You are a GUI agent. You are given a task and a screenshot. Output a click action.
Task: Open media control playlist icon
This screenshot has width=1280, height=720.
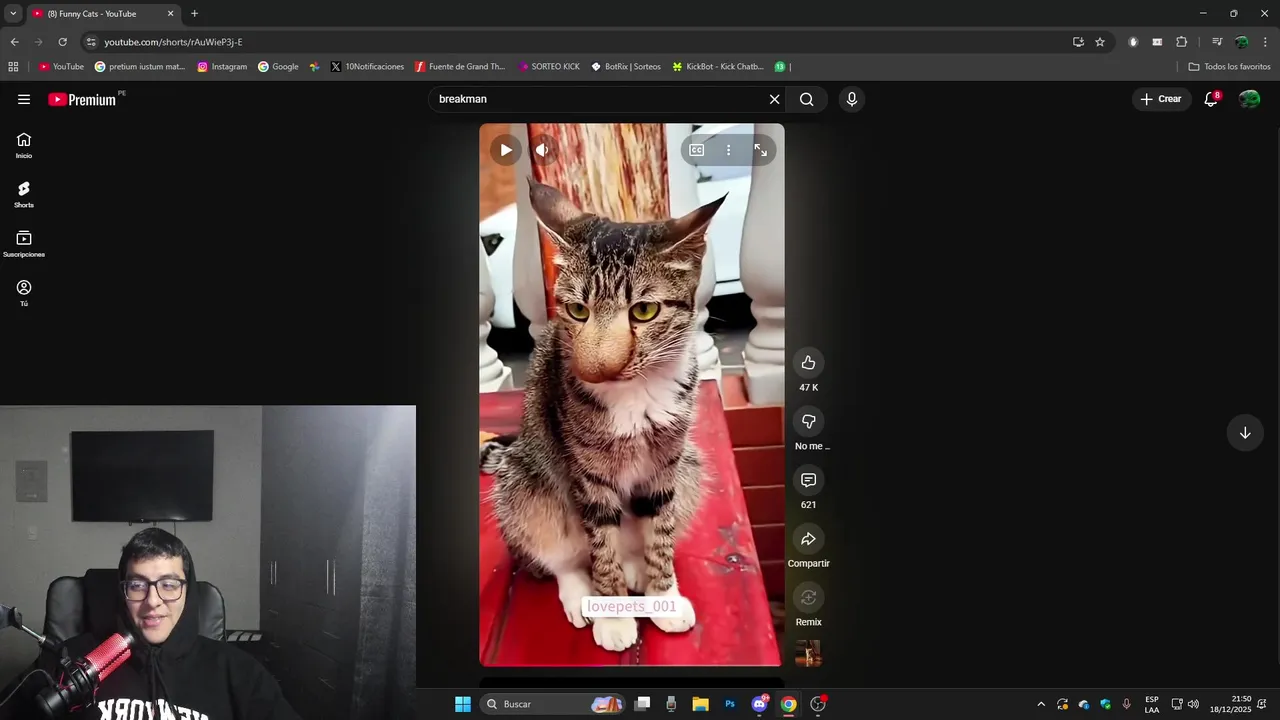point(1217,42)
